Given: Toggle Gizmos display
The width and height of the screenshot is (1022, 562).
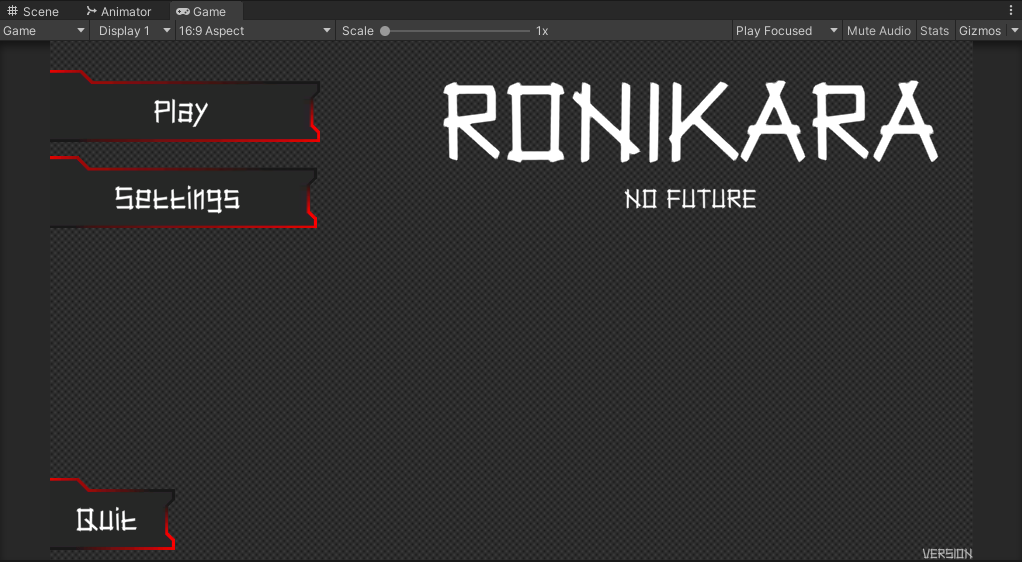Looking at the screenshot, I should 980,31.
